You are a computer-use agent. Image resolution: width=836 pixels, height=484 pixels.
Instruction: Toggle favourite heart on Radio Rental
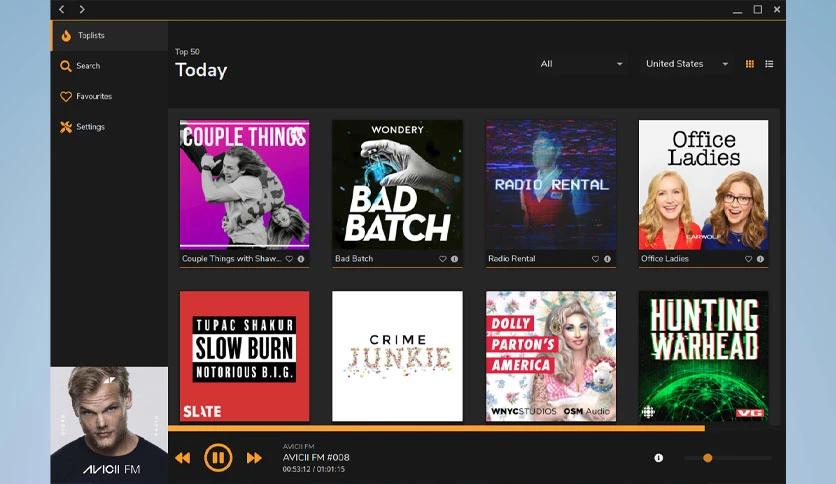point(596,259)
